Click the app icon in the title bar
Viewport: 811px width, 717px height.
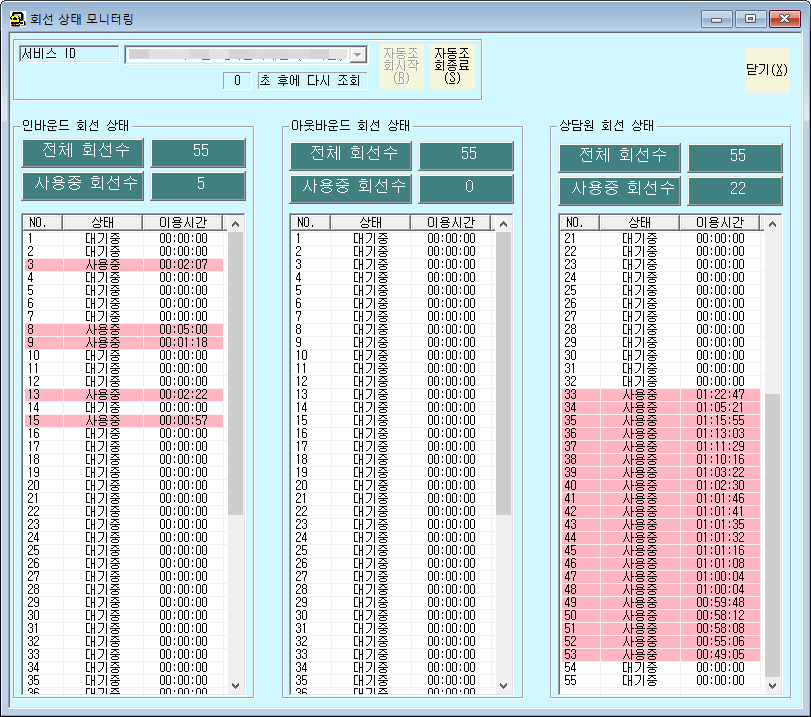pos(17,19)
